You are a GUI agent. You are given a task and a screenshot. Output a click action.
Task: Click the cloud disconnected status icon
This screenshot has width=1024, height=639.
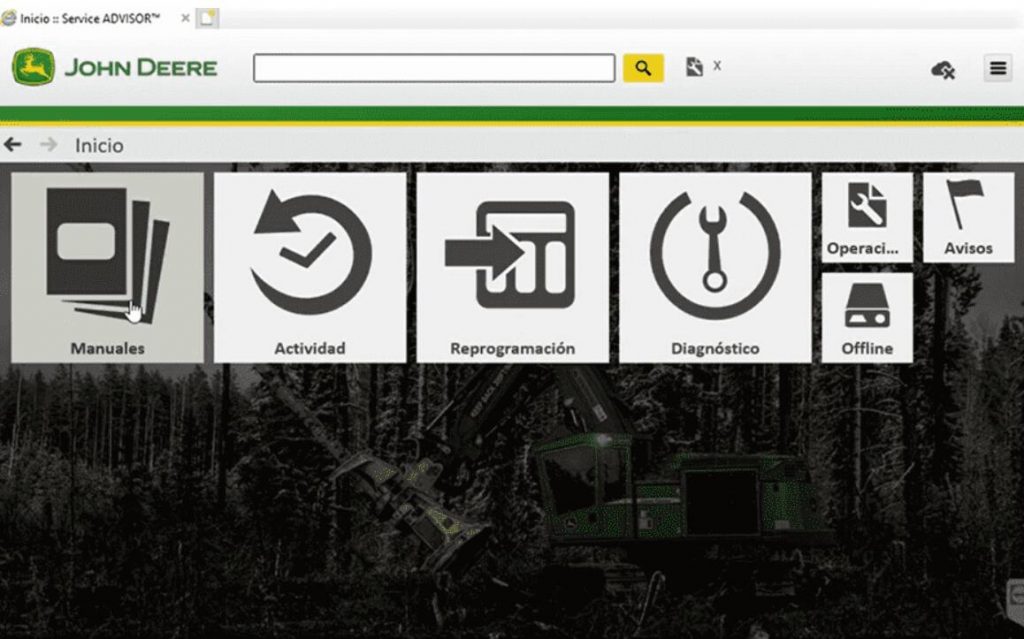pyautogui.click(x=942, y=69)
